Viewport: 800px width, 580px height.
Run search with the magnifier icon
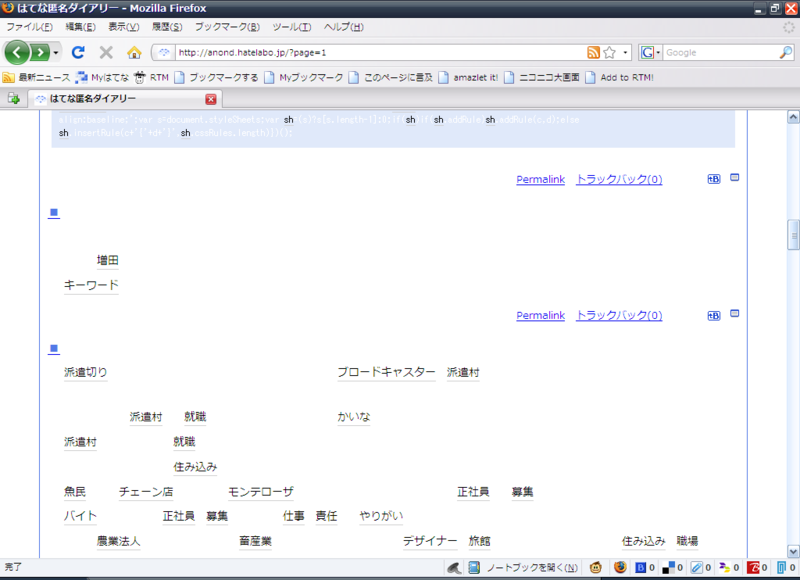click(x=786, y=52)
